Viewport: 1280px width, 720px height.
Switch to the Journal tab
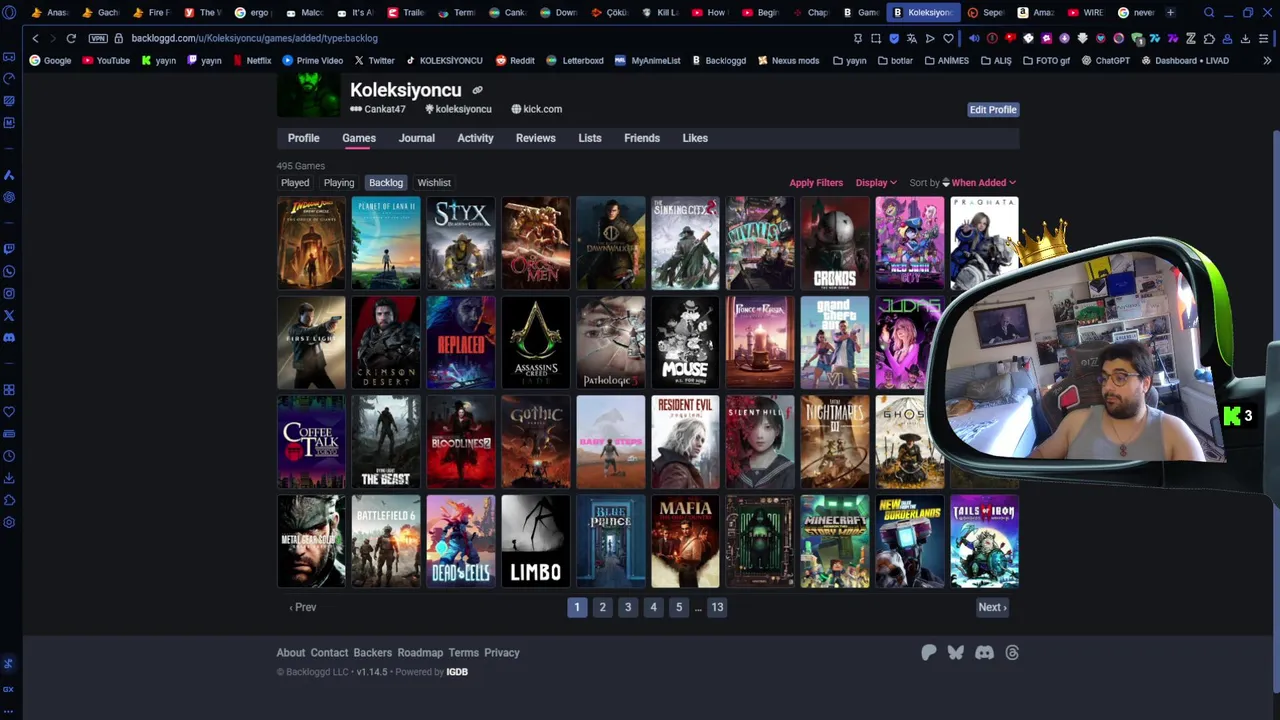(x=417, y=138)
